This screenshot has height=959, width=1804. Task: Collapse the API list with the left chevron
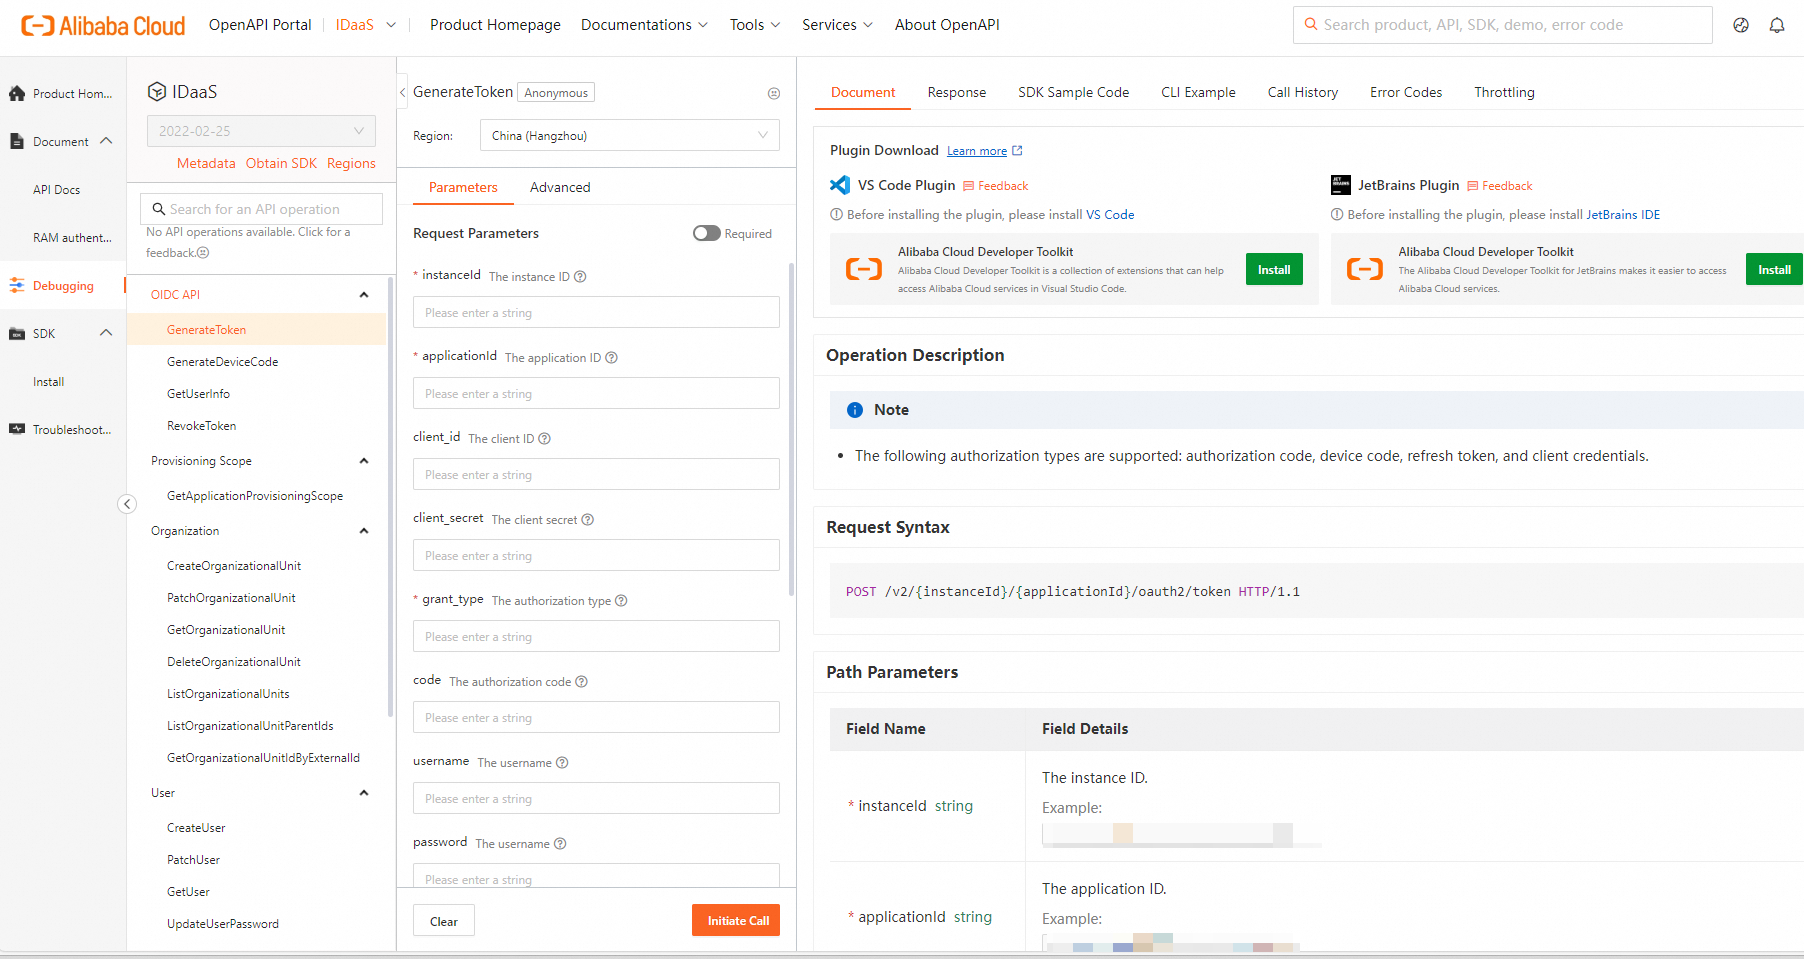[x=403, y=92]
